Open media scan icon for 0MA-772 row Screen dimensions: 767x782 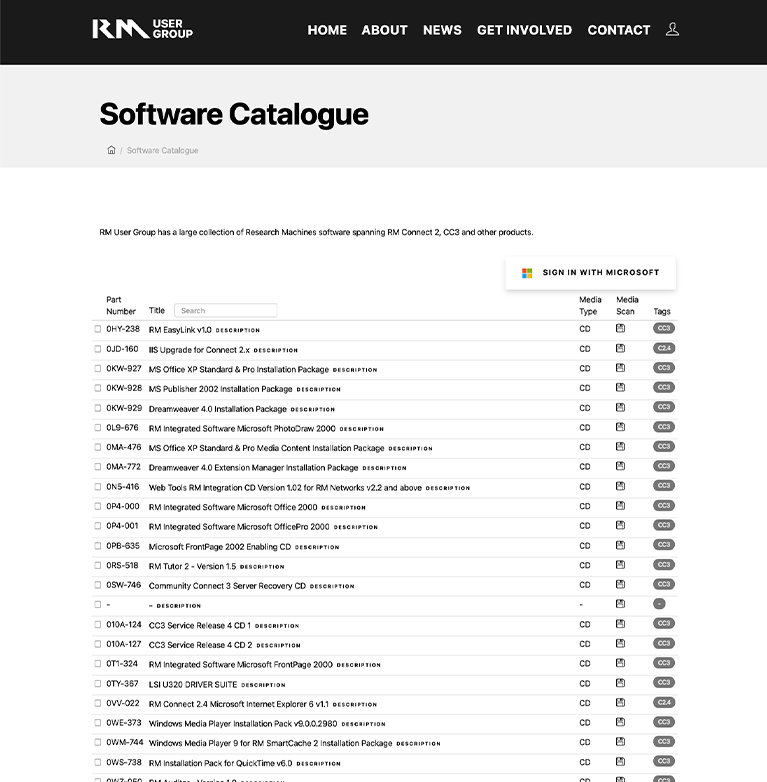click(x=620, y=466)
